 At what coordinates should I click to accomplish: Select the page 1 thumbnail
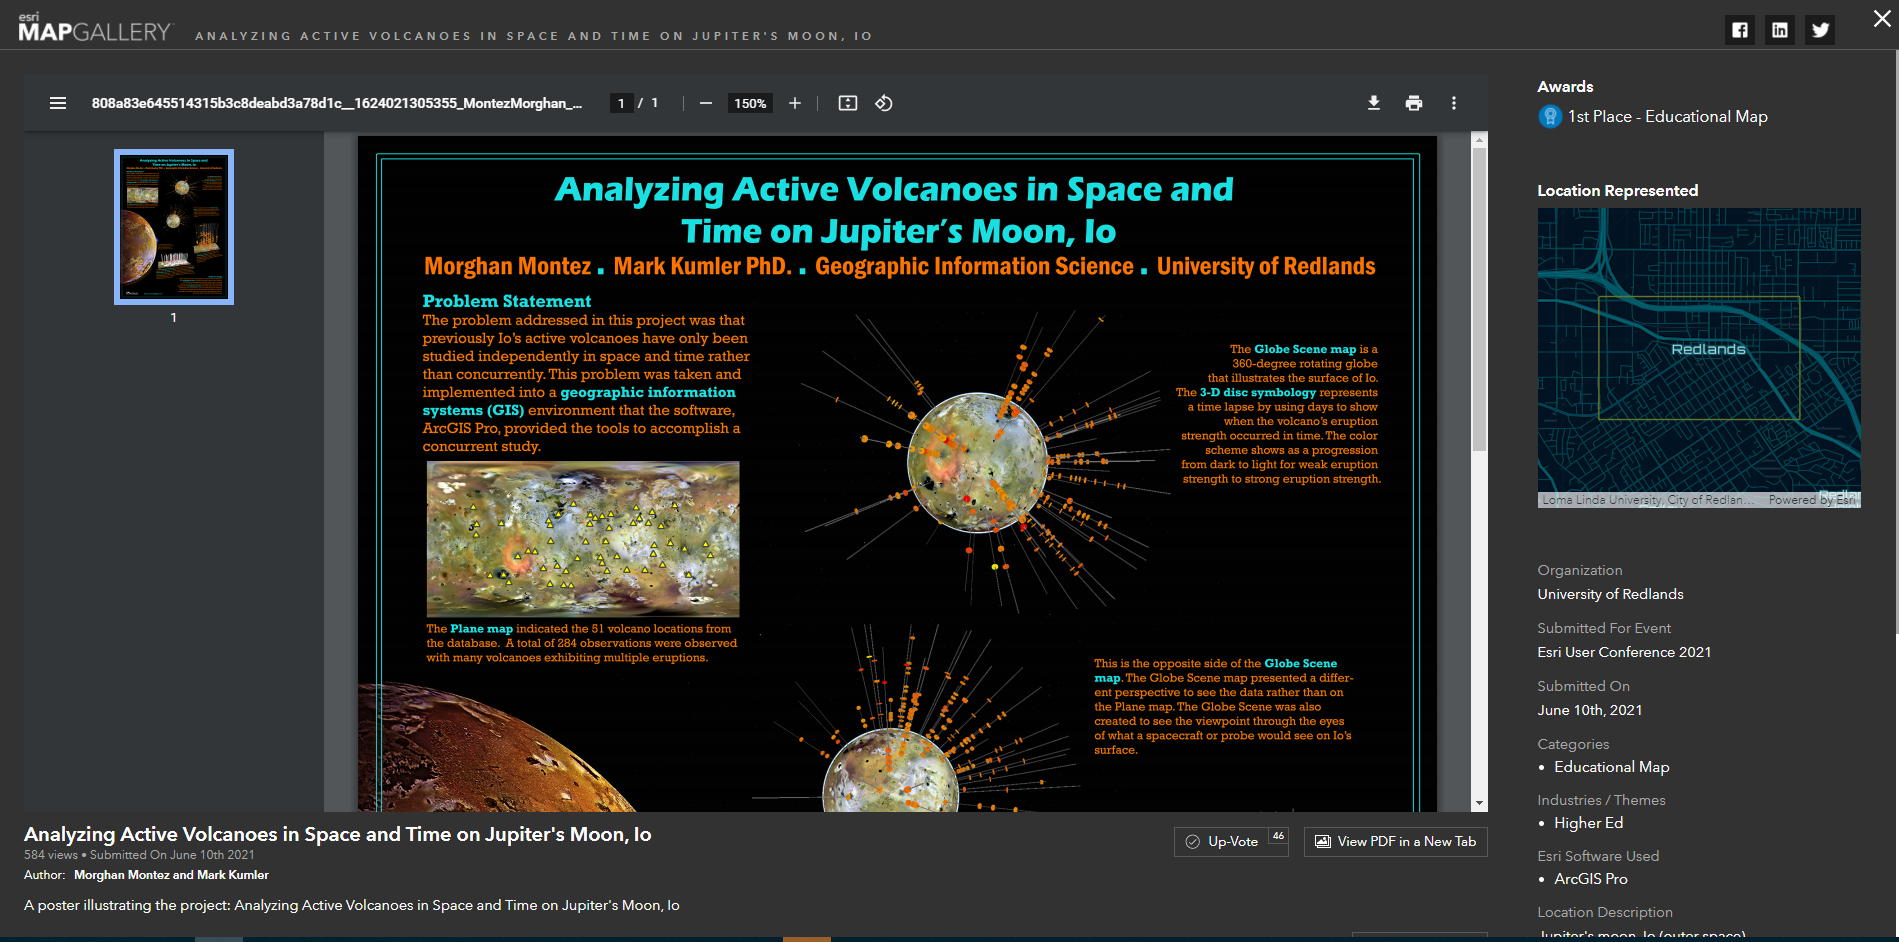coord(174,227)
